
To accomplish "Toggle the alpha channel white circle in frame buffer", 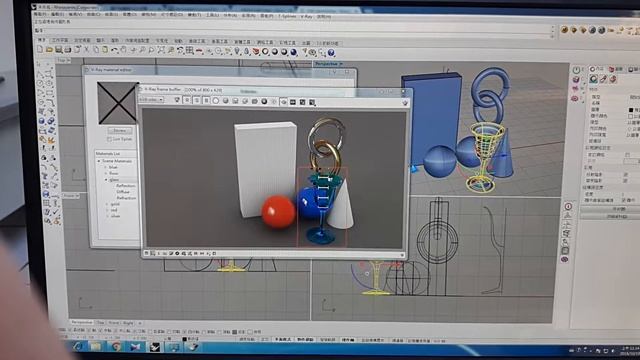I will (x=216, y=101).
